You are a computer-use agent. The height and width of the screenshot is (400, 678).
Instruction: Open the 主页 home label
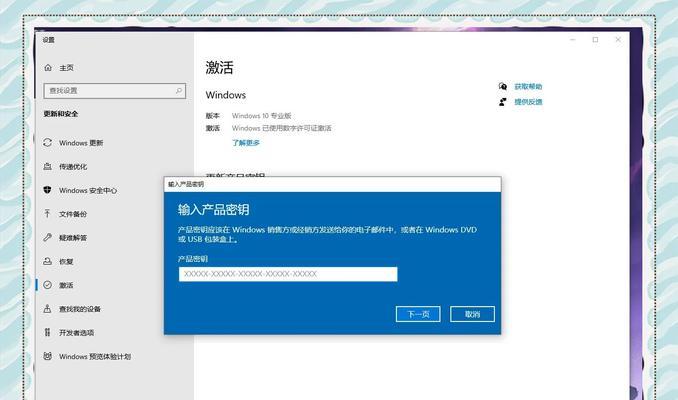(x=67, y=68)
